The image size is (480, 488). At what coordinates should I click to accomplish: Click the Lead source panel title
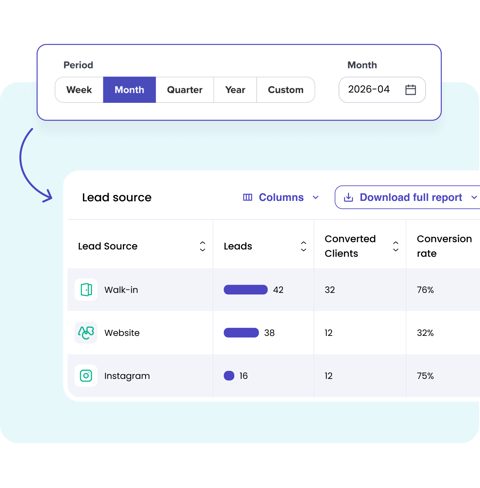point(117,197)
